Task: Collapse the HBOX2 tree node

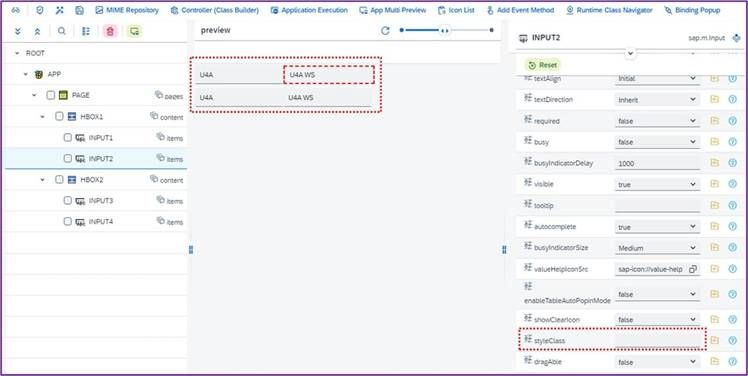Action: pos(42,179)
